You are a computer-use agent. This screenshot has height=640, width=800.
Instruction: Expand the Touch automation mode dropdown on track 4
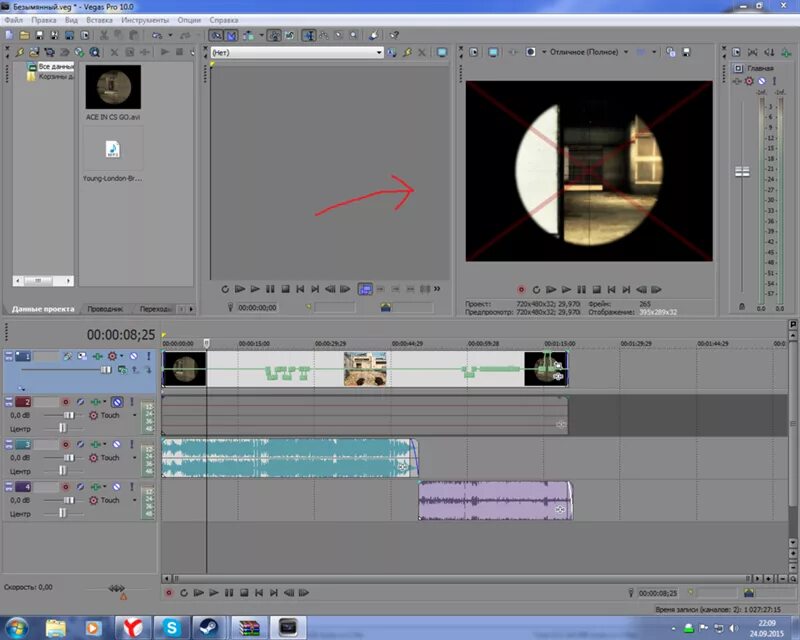point(134,501)
